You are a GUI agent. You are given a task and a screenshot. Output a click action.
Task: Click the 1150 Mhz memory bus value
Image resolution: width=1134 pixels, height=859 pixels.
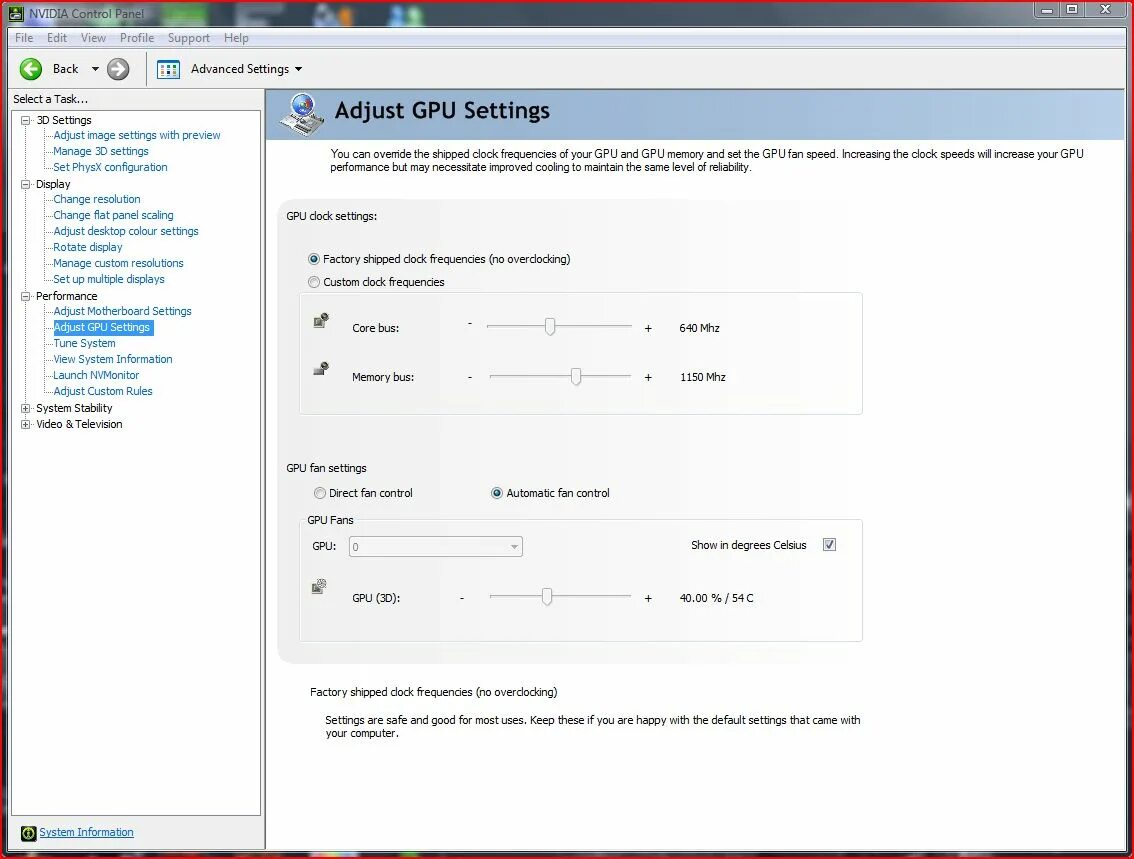click(x=702, y=377)
